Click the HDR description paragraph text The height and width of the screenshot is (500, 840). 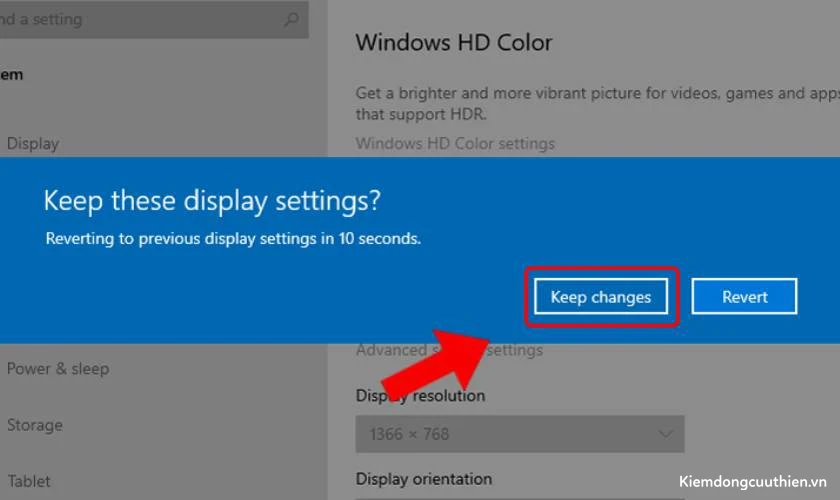[x=597, y=103]
